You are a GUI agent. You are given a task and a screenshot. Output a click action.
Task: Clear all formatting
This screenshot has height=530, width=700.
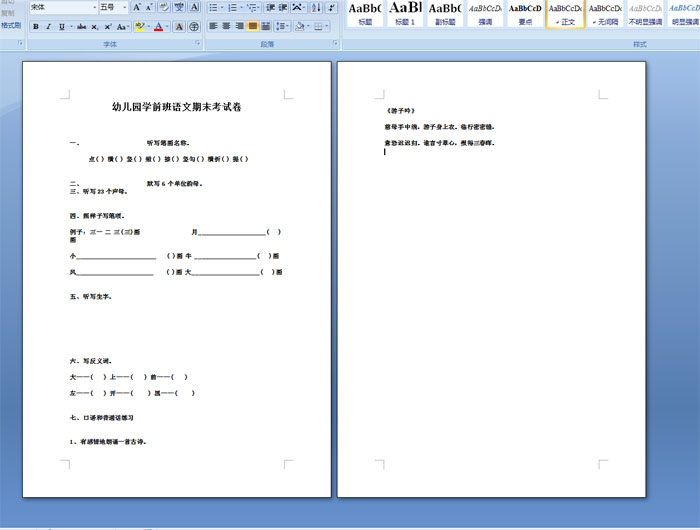point(164,7)
